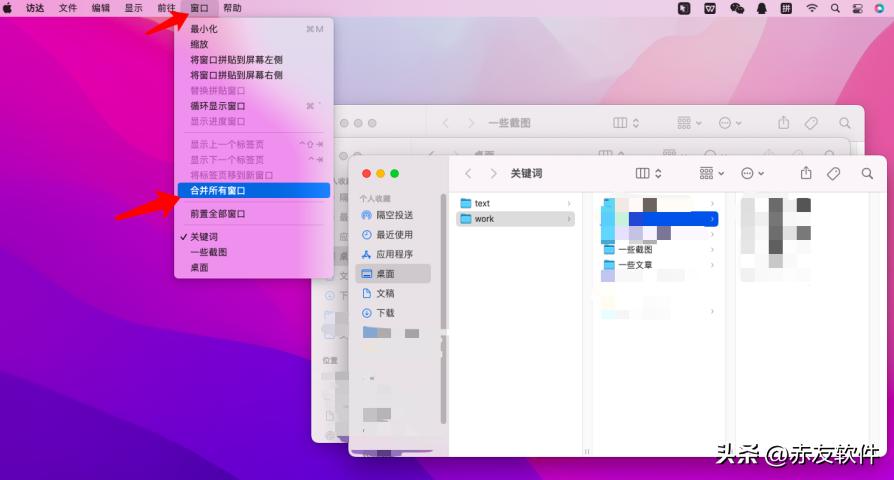Select 将窗口拼贴到屏幕右侧
This screenshot has width=894, height=480.
click(254, 75)
